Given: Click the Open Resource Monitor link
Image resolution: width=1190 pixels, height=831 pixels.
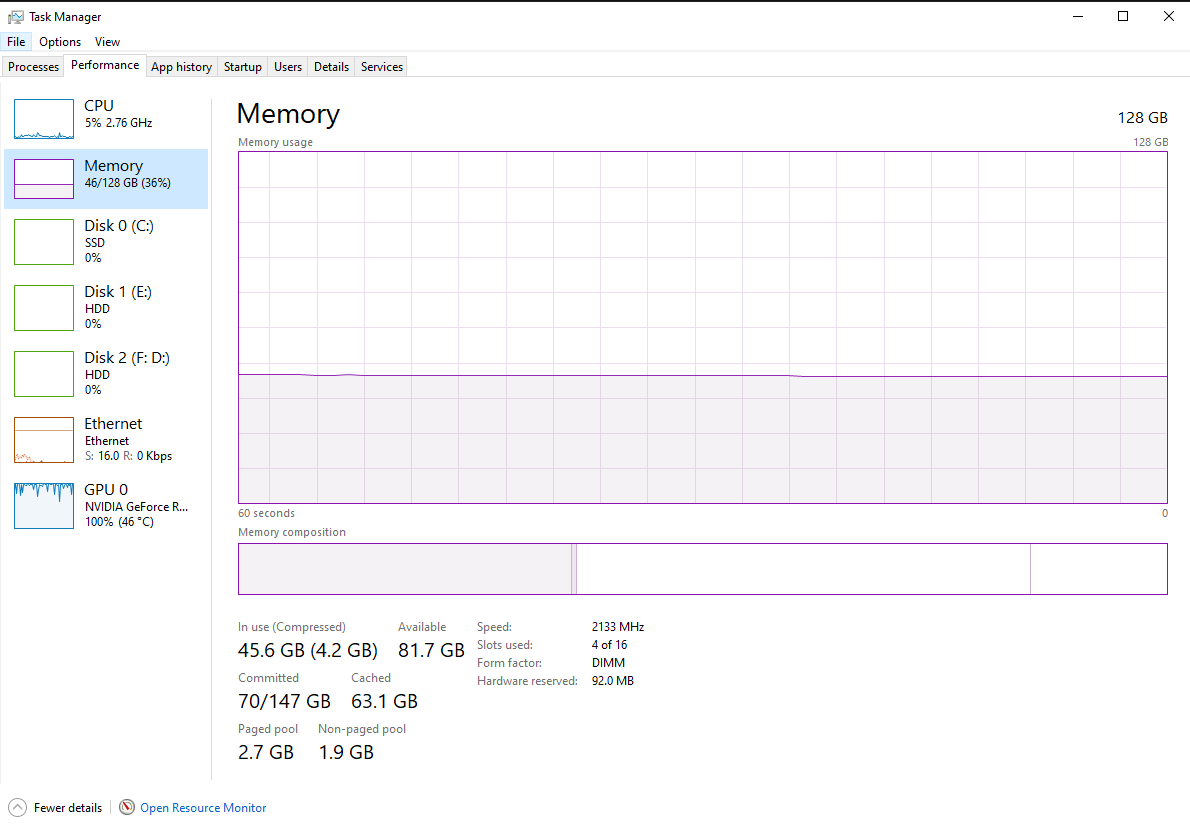Looking at the screenshot, I should (x=203, y=808).
